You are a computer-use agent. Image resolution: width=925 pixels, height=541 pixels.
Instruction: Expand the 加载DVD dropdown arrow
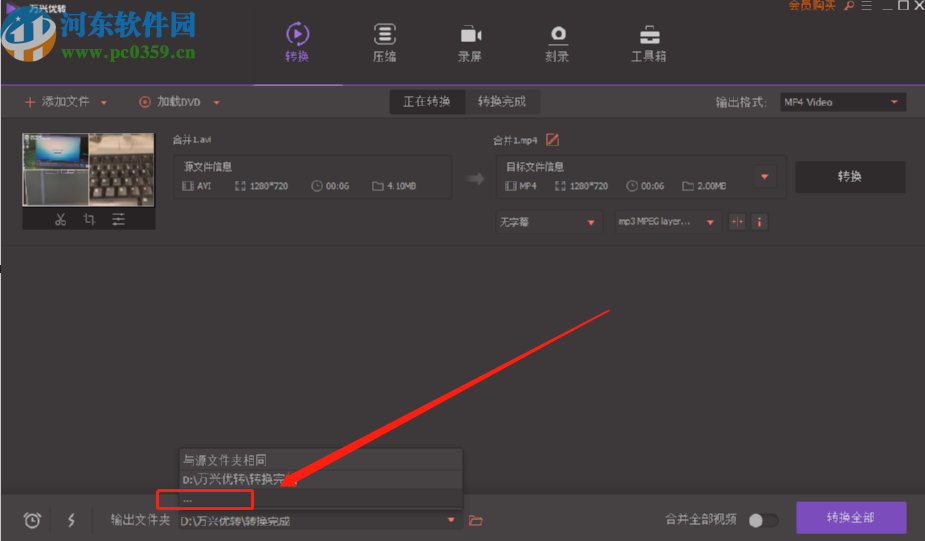click(217, 103)
